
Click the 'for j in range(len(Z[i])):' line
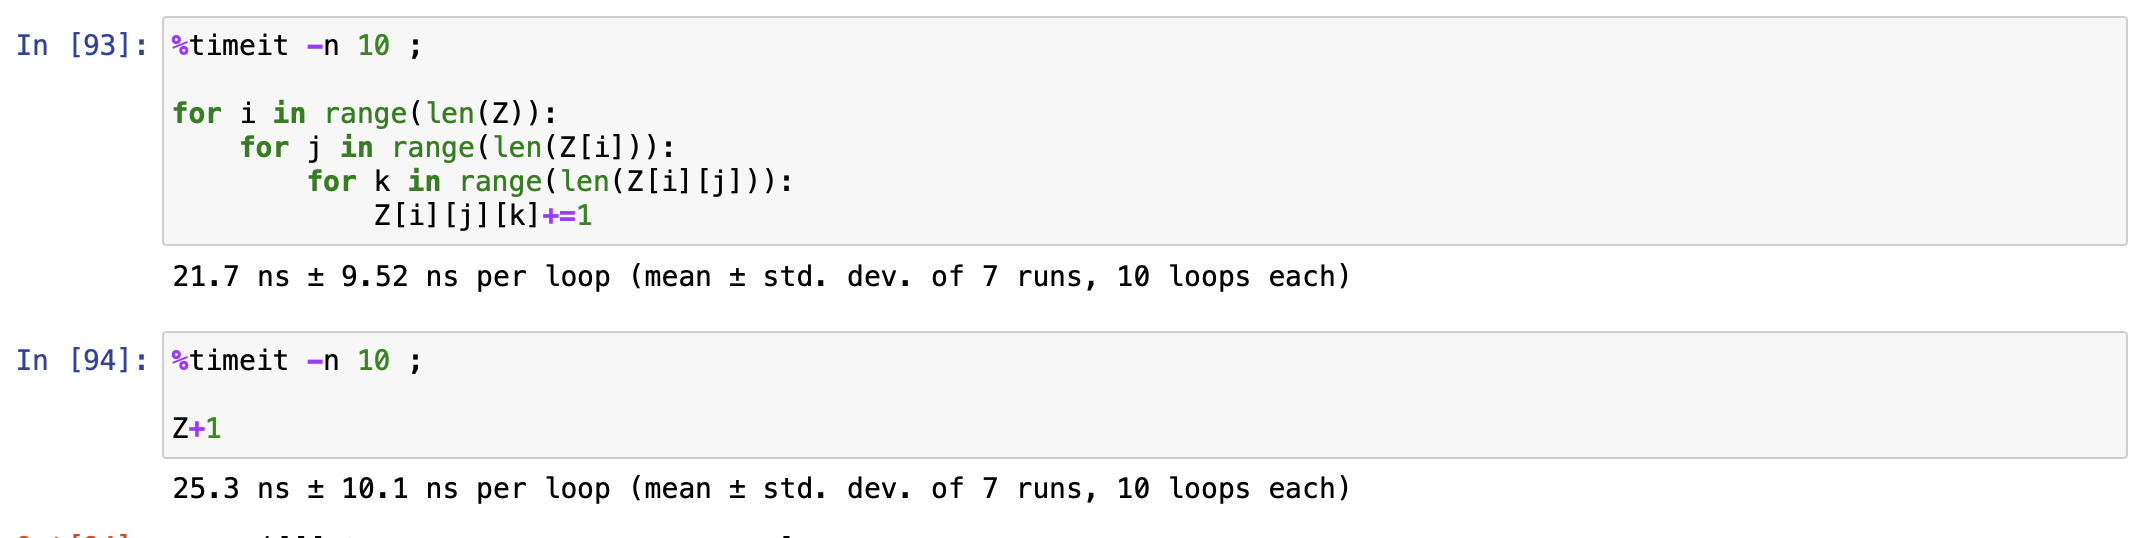pyautogui.click(x=457, y=147)
